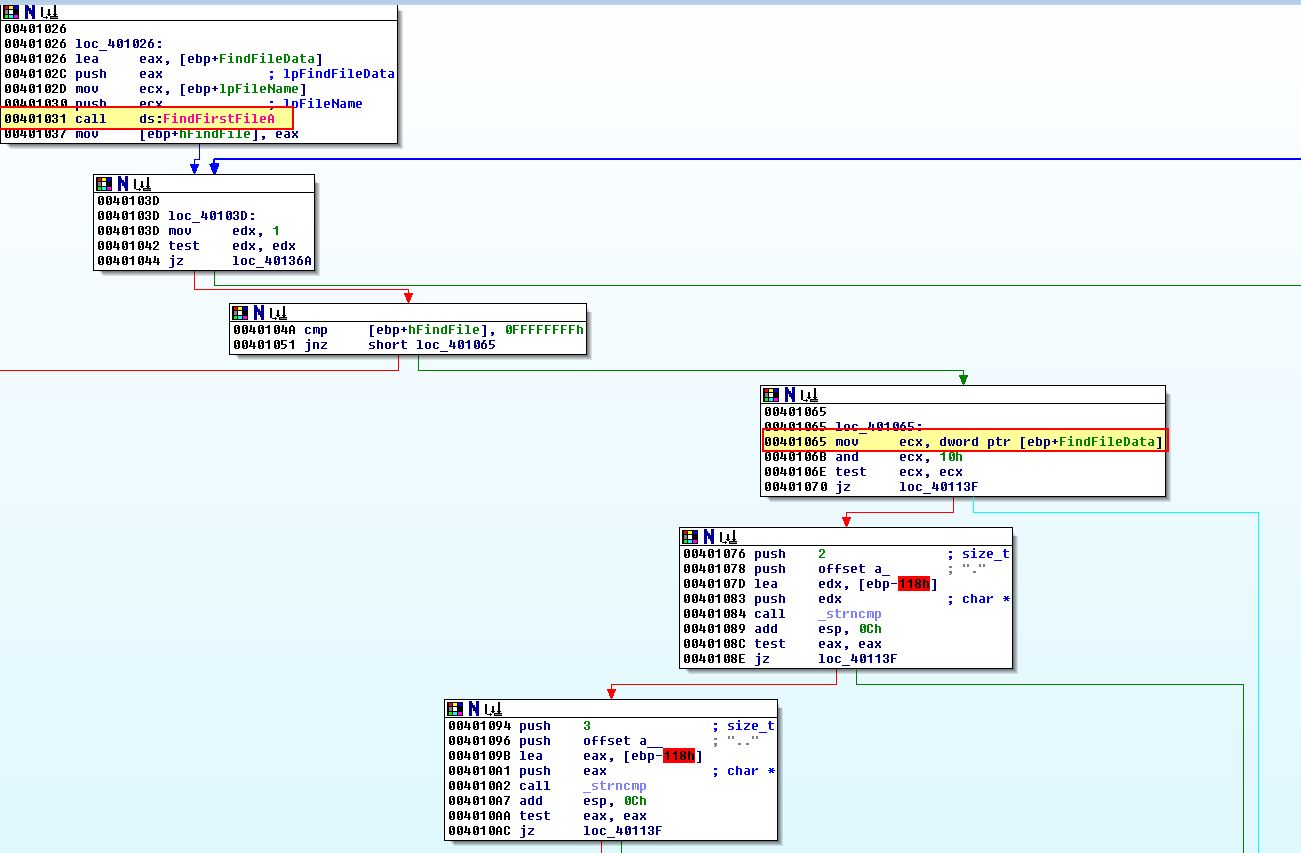Click jz loc_40113F at address 0040108E
Screen dimensions: 1301x853
click(790, 658)
